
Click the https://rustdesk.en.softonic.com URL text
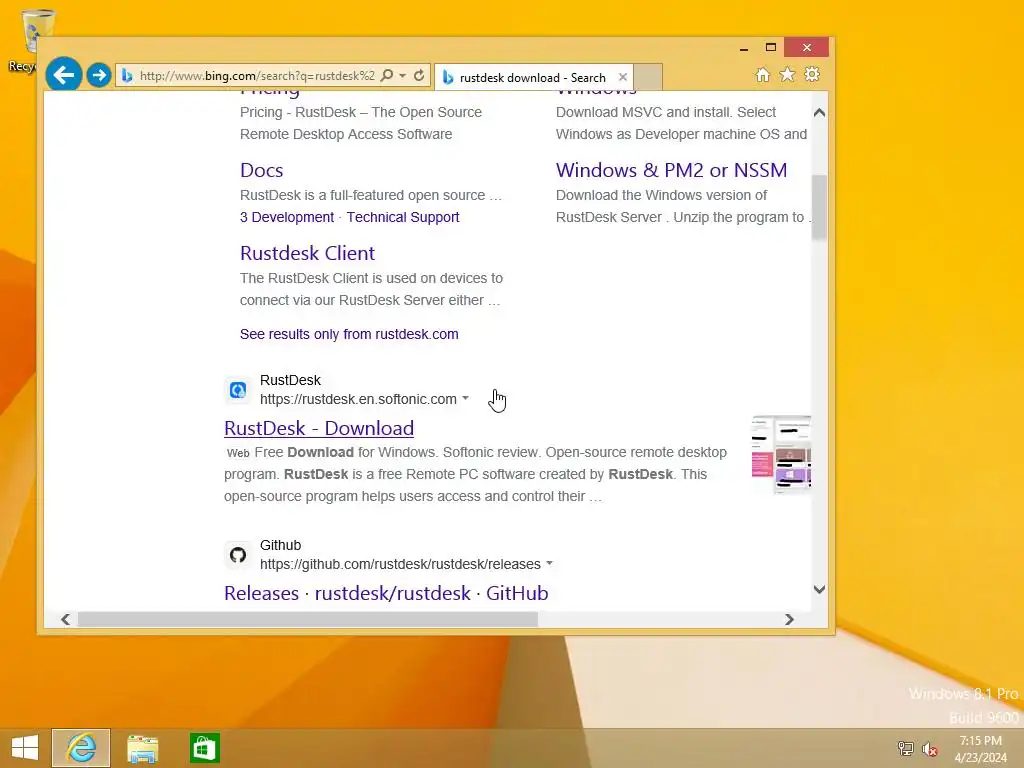[358, 399]
